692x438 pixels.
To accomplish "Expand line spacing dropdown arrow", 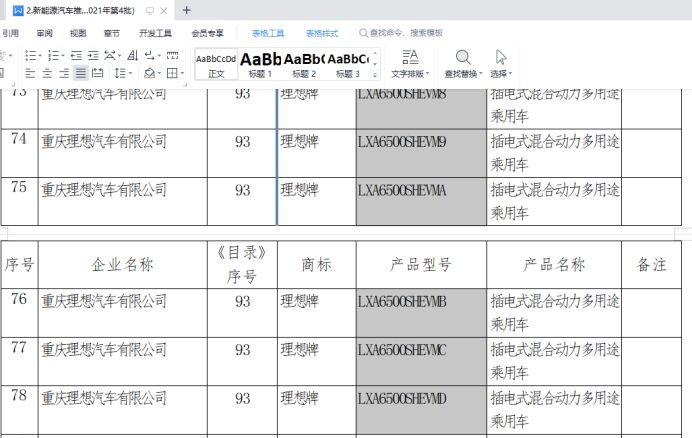I will (x=131, y=74).
